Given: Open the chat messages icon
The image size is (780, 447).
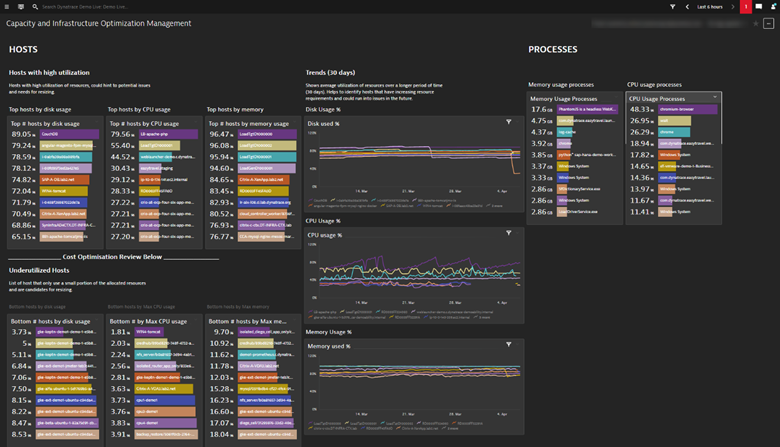Looking at the screenshot, I should [759, 6].
